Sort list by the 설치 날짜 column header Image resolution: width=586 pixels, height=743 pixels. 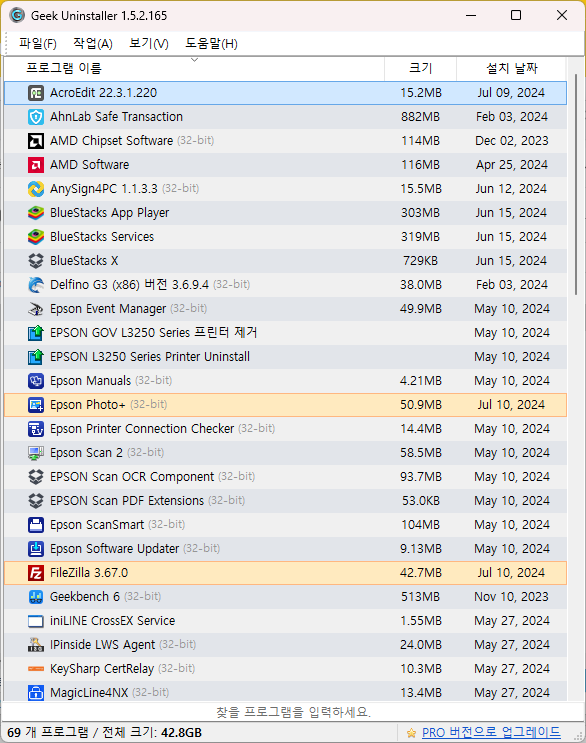point(511,69)
